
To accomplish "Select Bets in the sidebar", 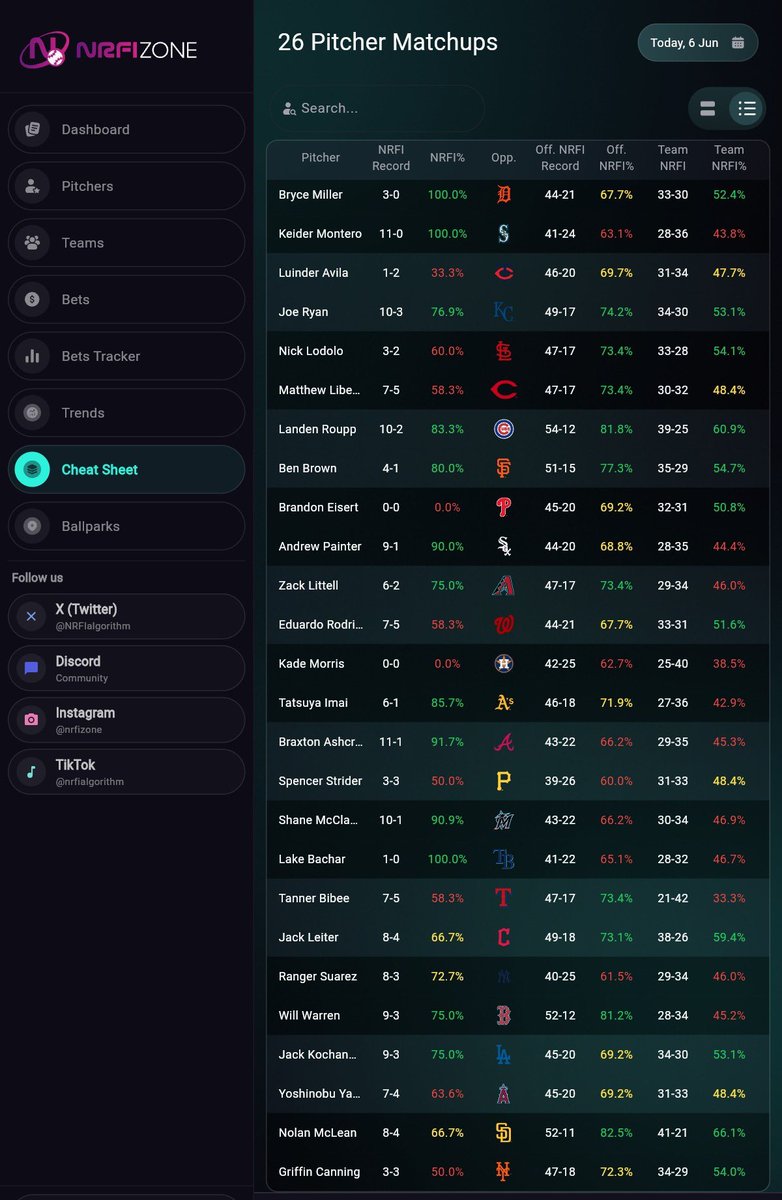I will (126, 299).
